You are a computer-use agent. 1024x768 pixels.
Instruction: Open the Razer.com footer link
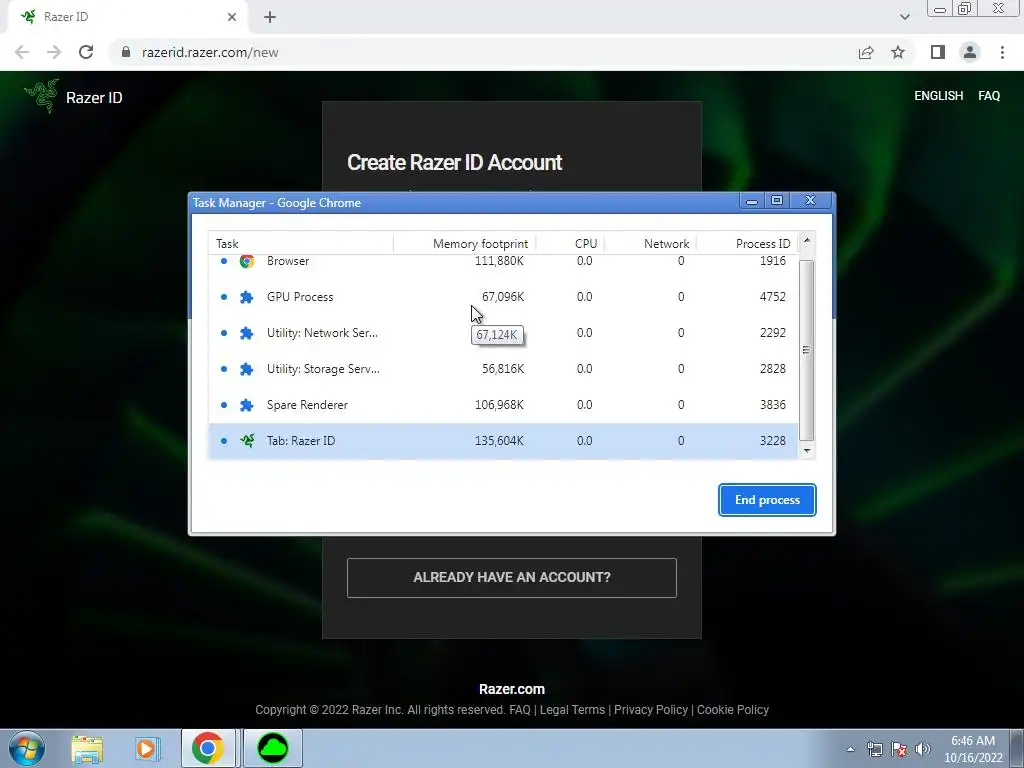[x=512, y=689]
